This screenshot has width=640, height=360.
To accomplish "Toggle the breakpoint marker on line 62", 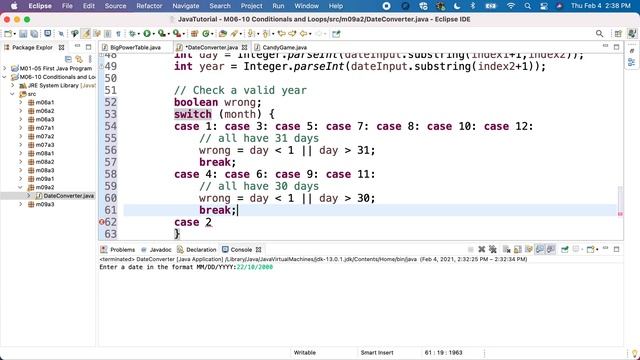I will coord(102,222).
